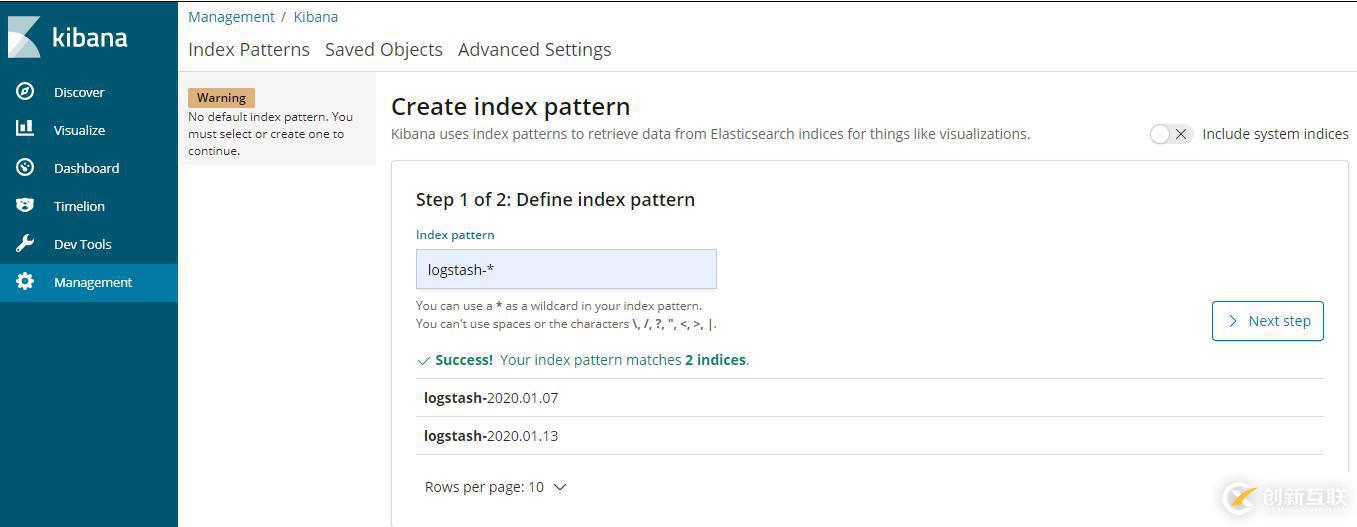Switch to the Saved Objects tab
Image resolution: width=1357 pixels, height=527 pixels.
pos(384,50)
